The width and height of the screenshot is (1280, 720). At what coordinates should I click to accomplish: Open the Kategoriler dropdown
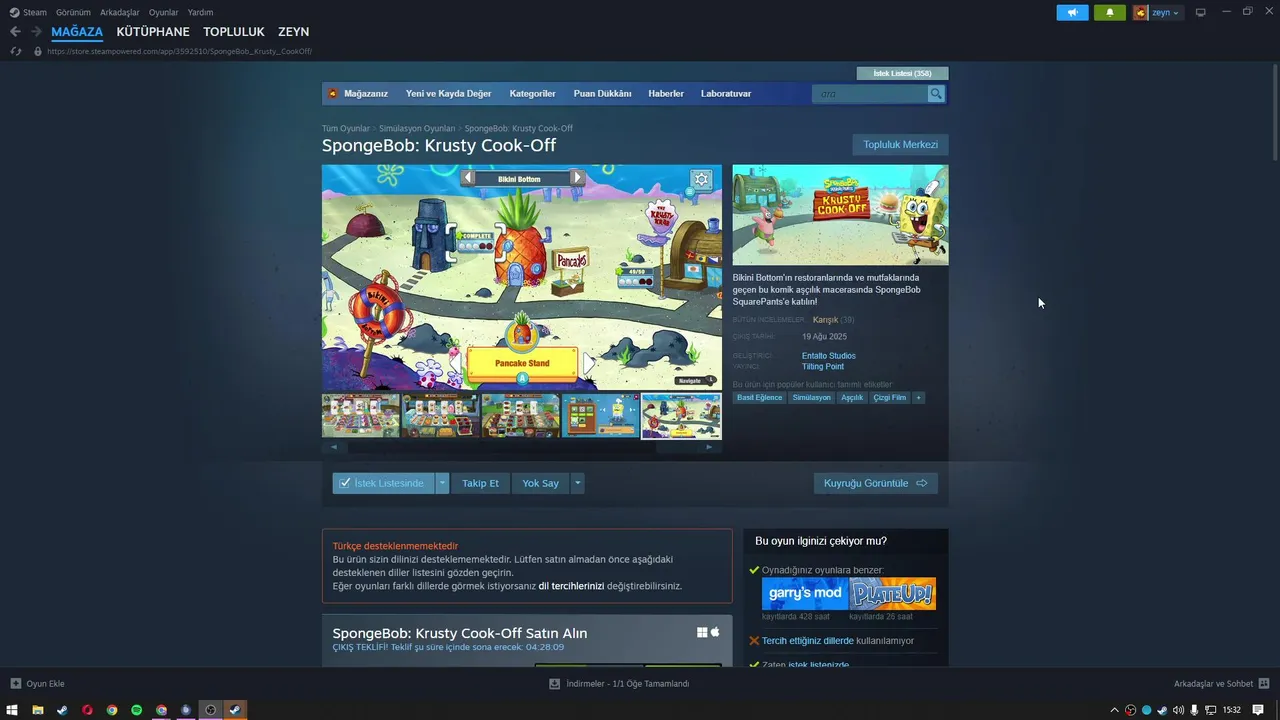(532, 94)
